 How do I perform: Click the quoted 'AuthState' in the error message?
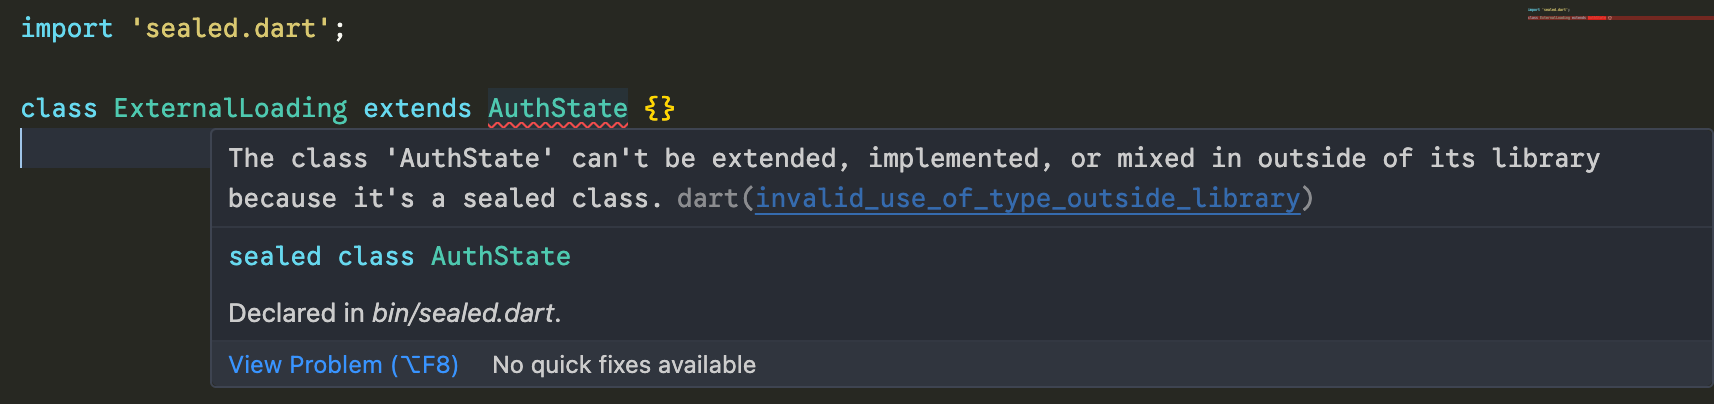[470, 159]
